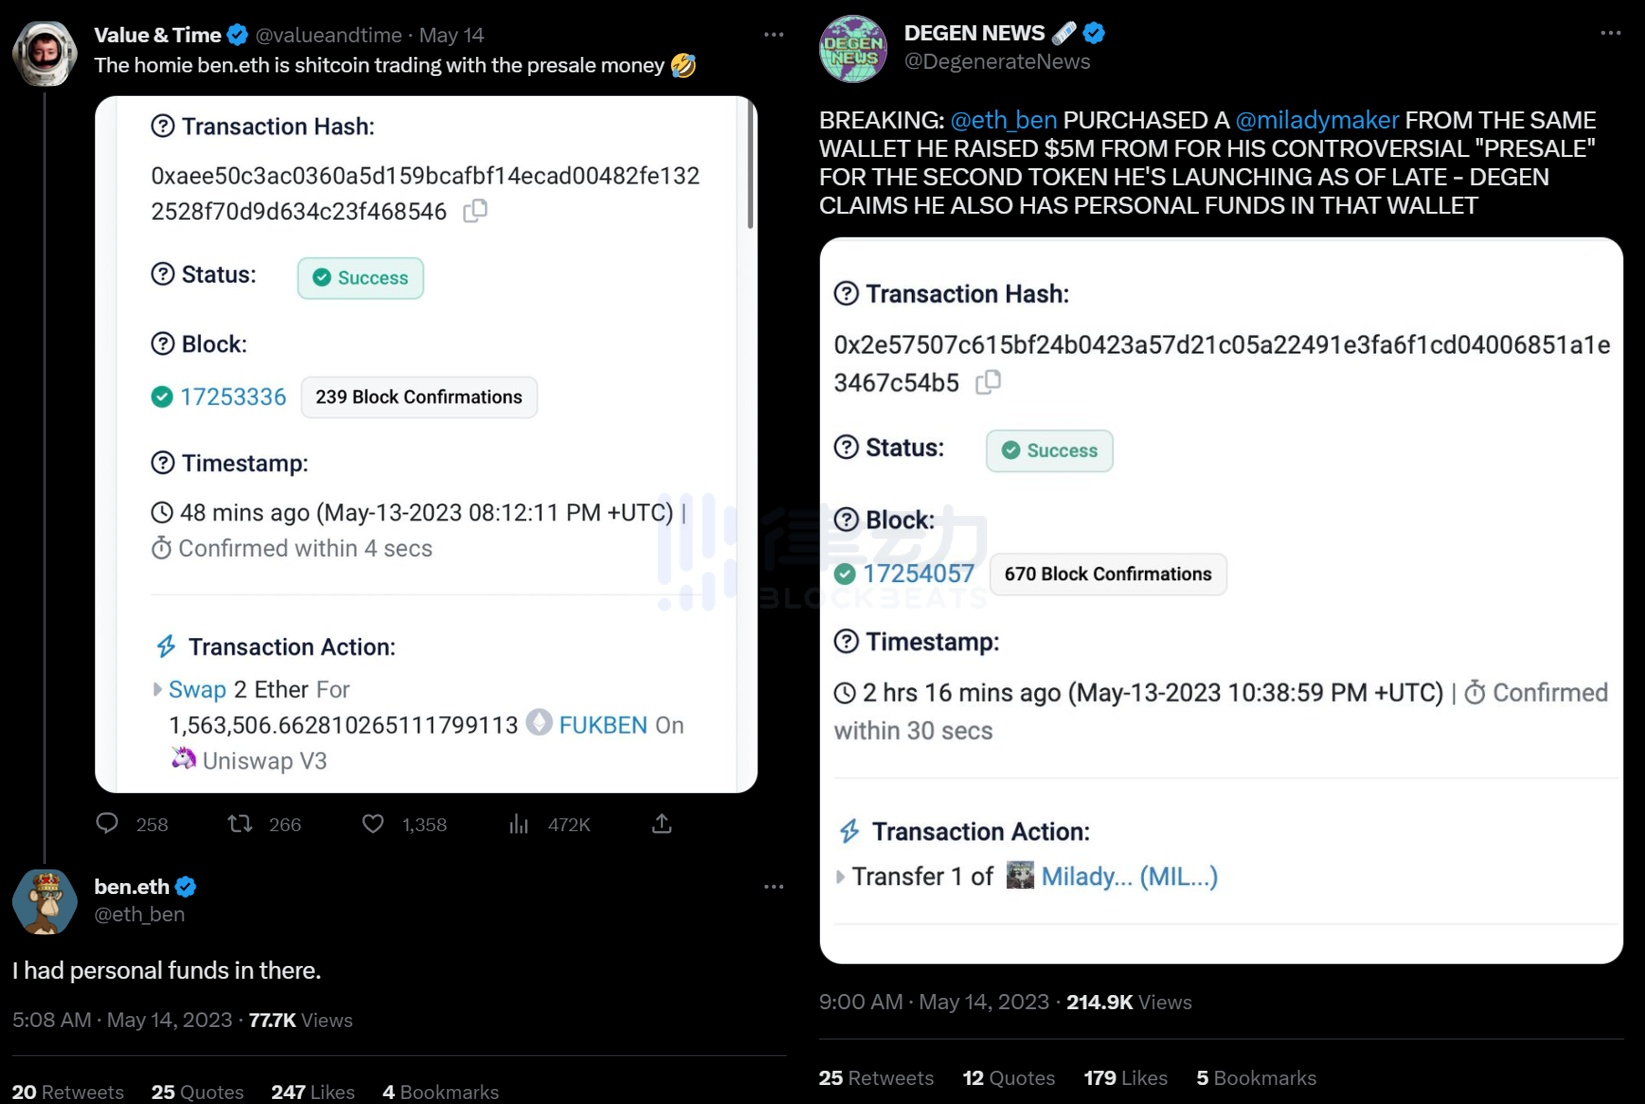Viewport: 1645px width, 1104px height.
Task: Click the reply icon under Value & Time tweet
Action: pyautogui.click(x=107, y=824)
